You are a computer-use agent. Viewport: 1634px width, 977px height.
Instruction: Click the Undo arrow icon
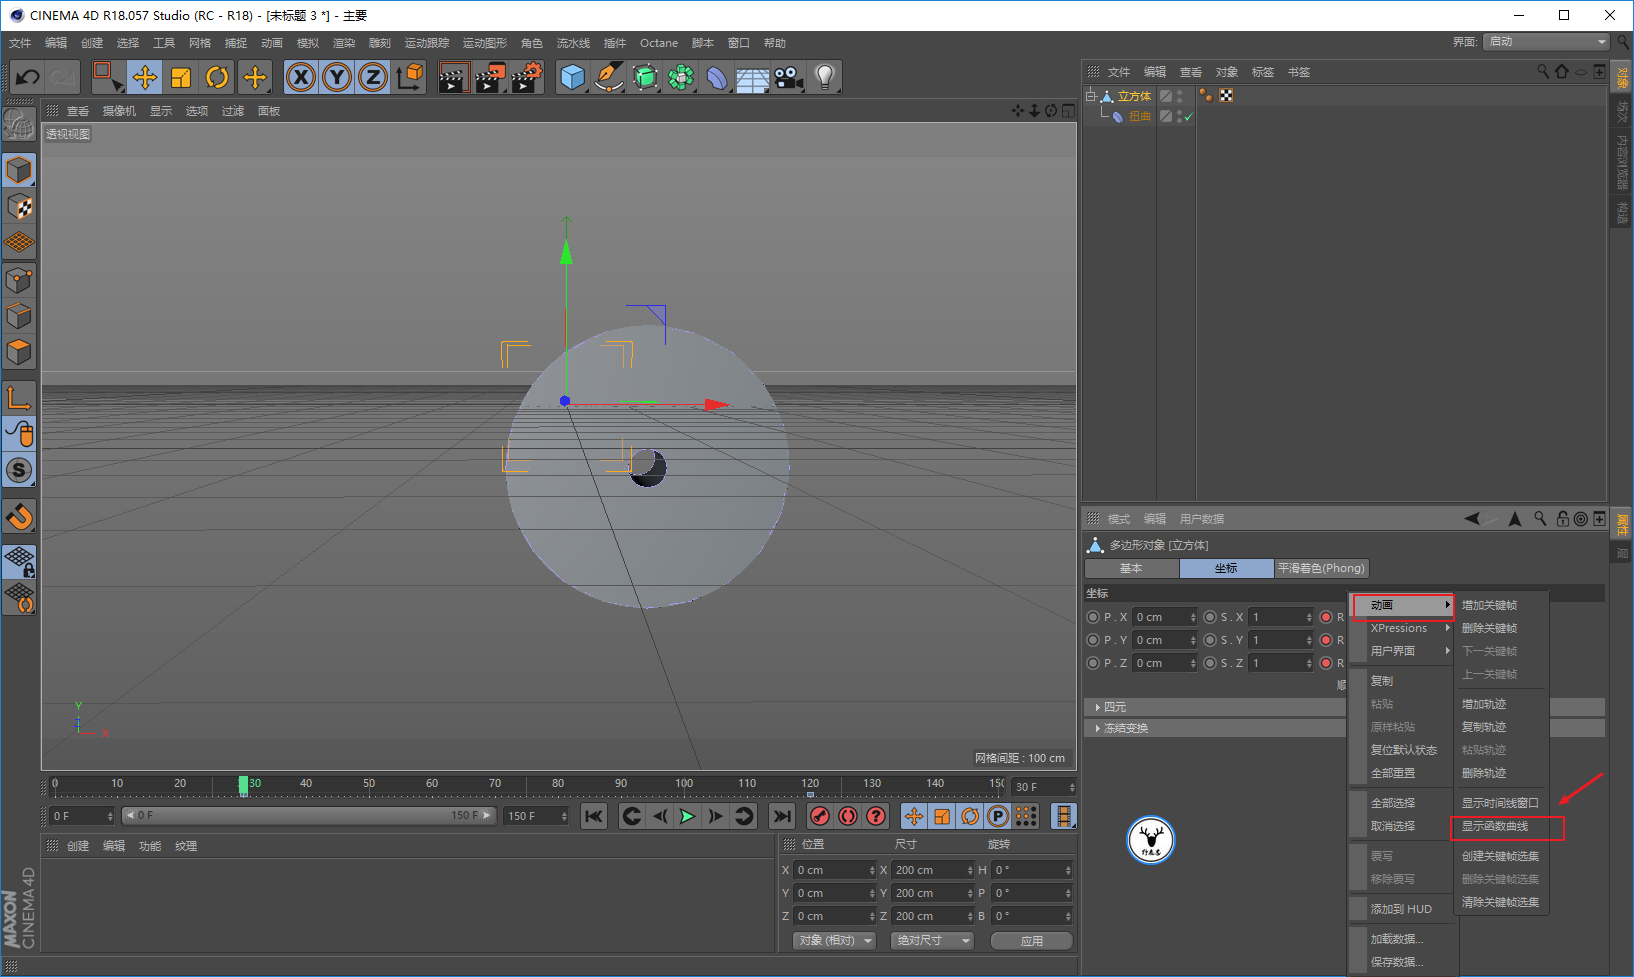tap(27, 77)
